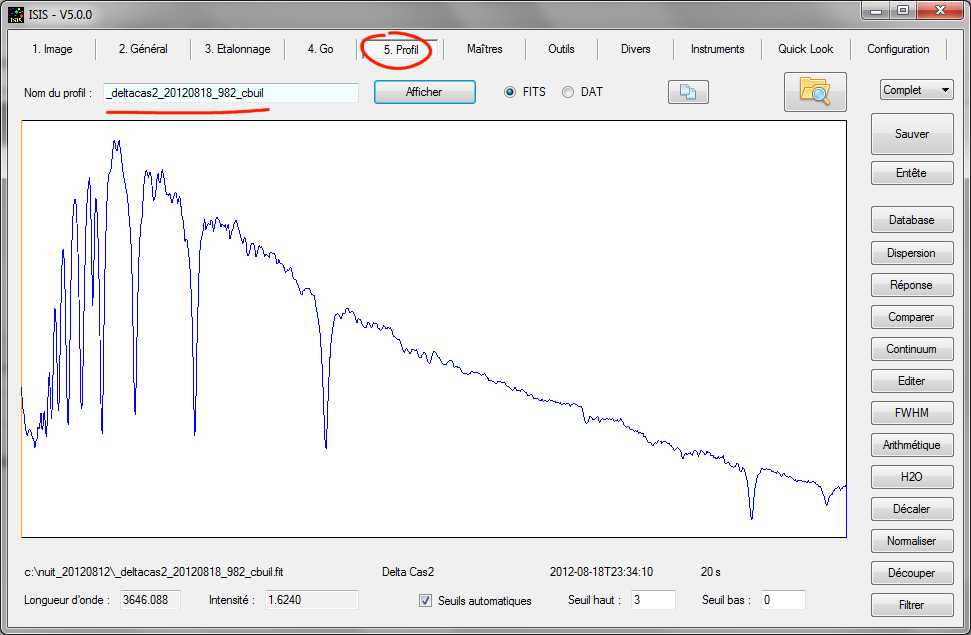
Task: Click the Dispersion button
Action: (912, 253)
